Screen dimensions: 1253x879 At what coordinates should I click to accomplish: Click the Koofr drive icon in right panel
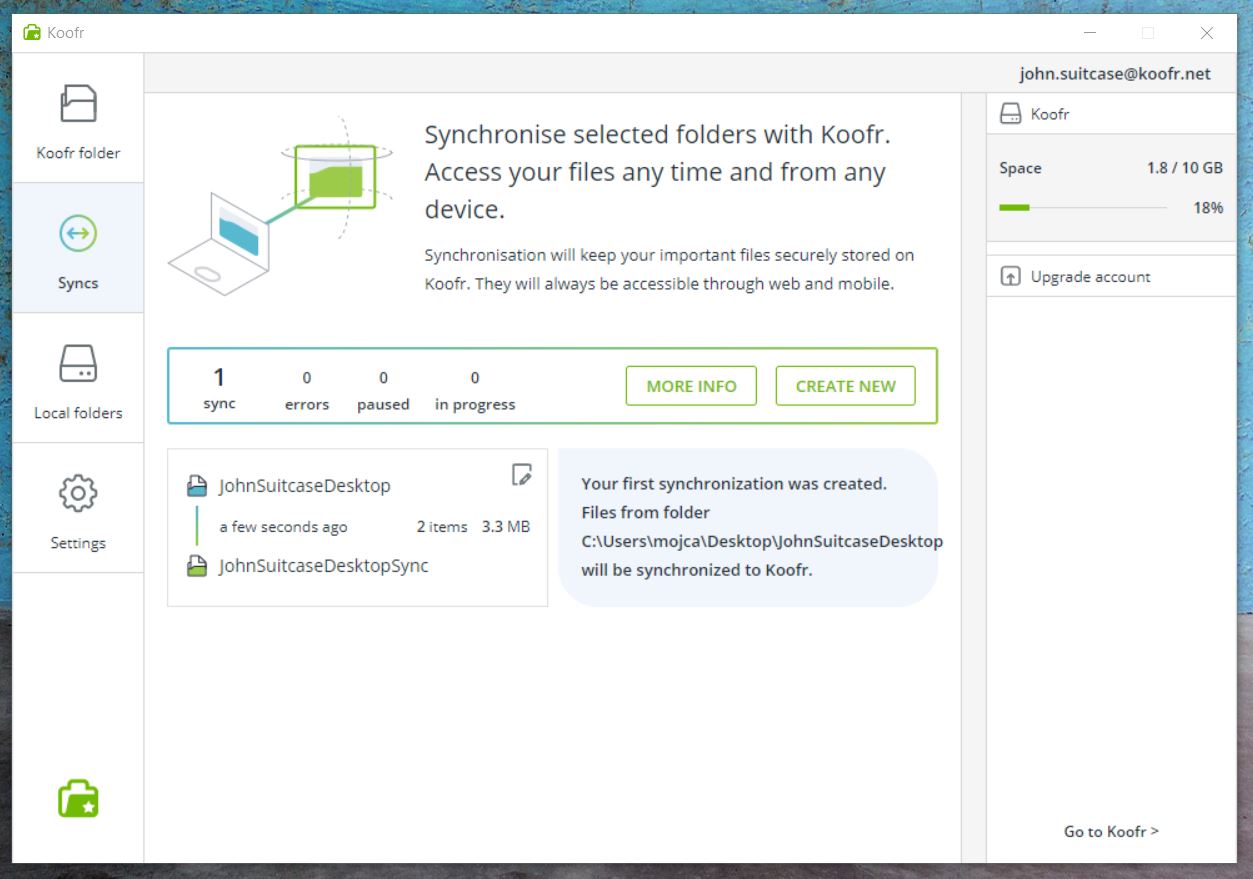(x=1010, y=114)
